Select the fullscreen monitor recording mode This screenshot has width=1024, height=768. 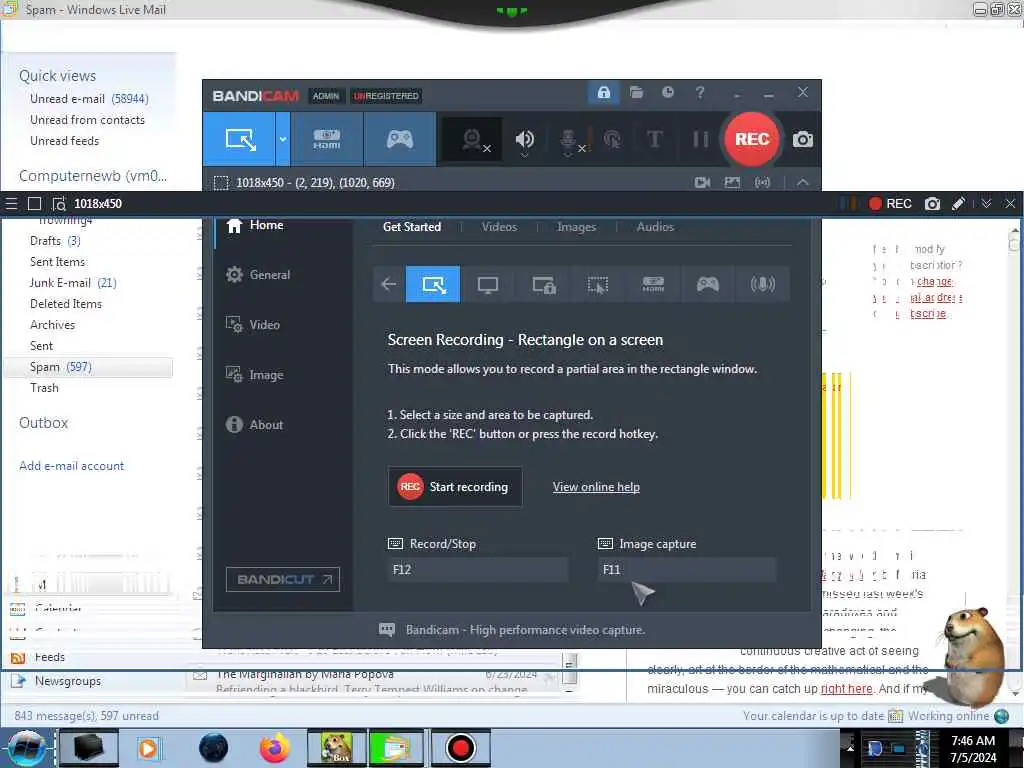pos(488,284)
